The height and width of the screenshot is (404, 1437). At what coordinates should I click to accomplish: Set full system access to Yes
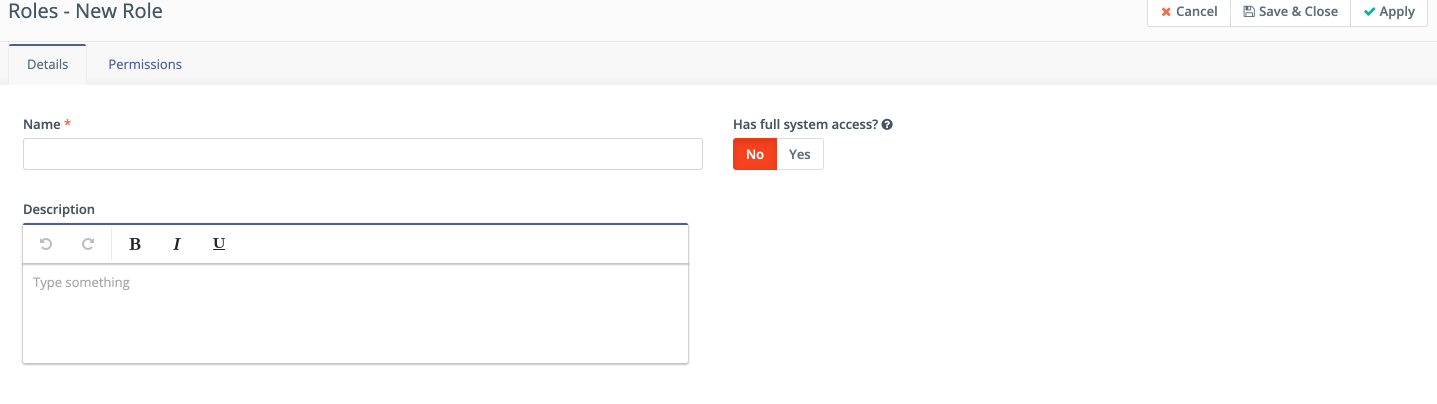tap(799, 154)
